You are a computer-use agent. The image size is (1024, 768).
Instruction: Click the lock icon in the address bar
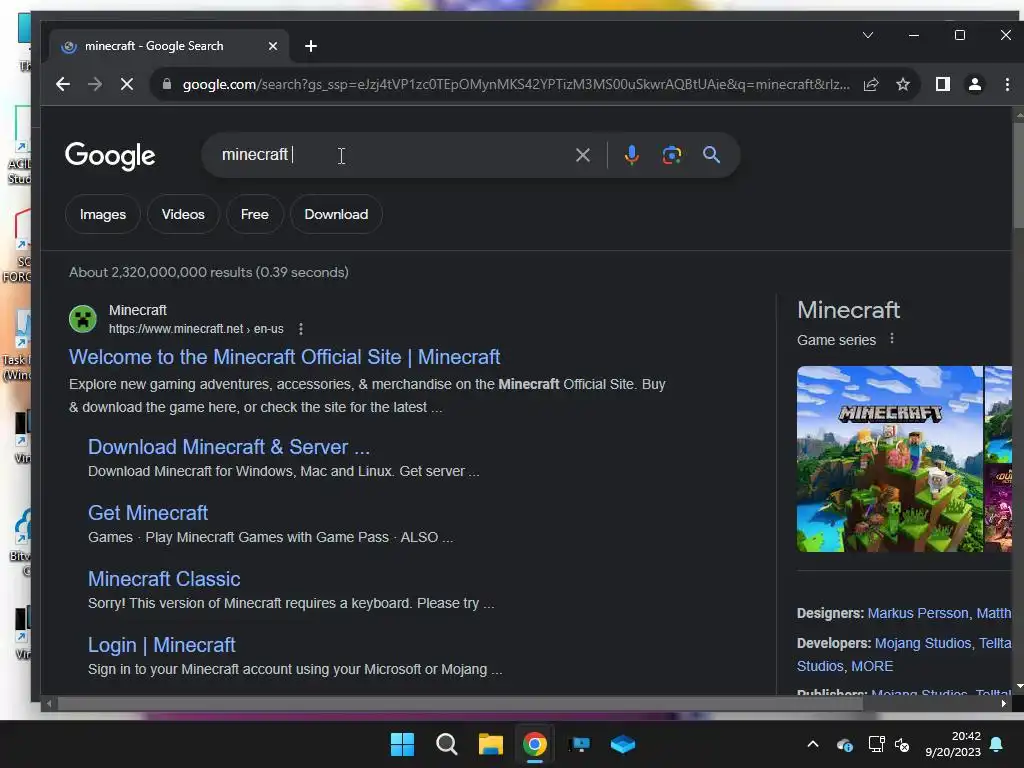167,84
